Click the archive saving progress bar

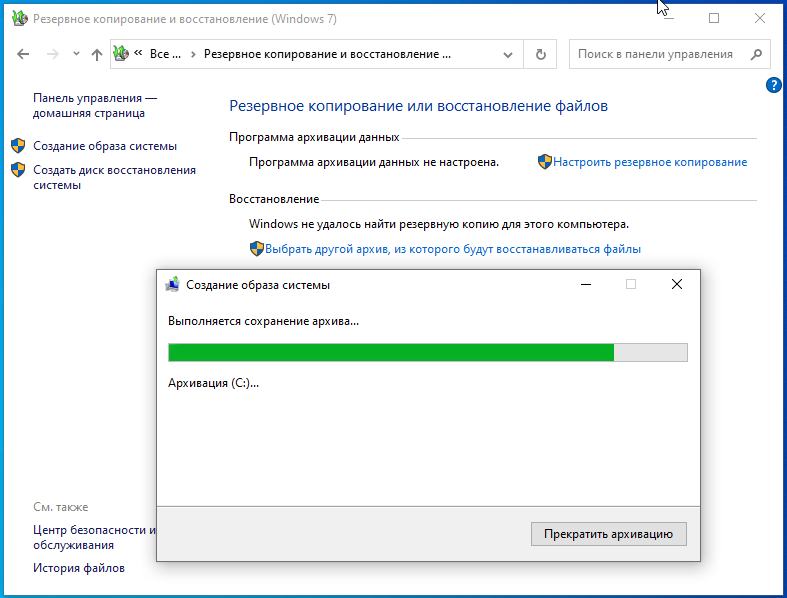point(428,352)
